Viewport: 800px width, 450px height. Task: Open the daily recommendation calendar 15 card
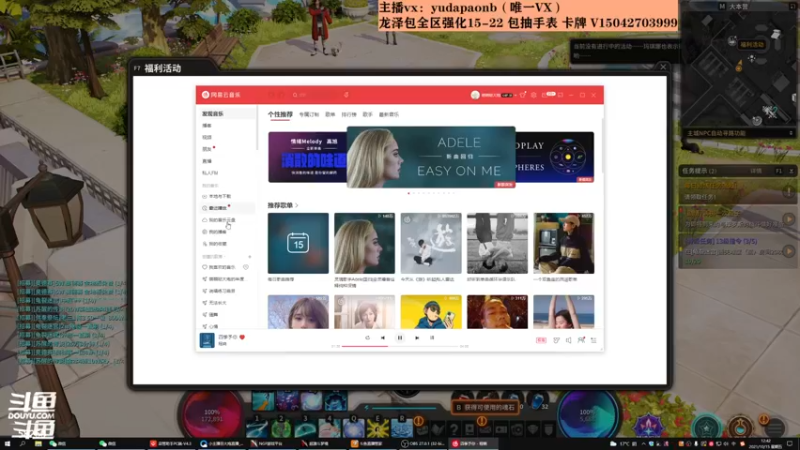coord(298,243)
